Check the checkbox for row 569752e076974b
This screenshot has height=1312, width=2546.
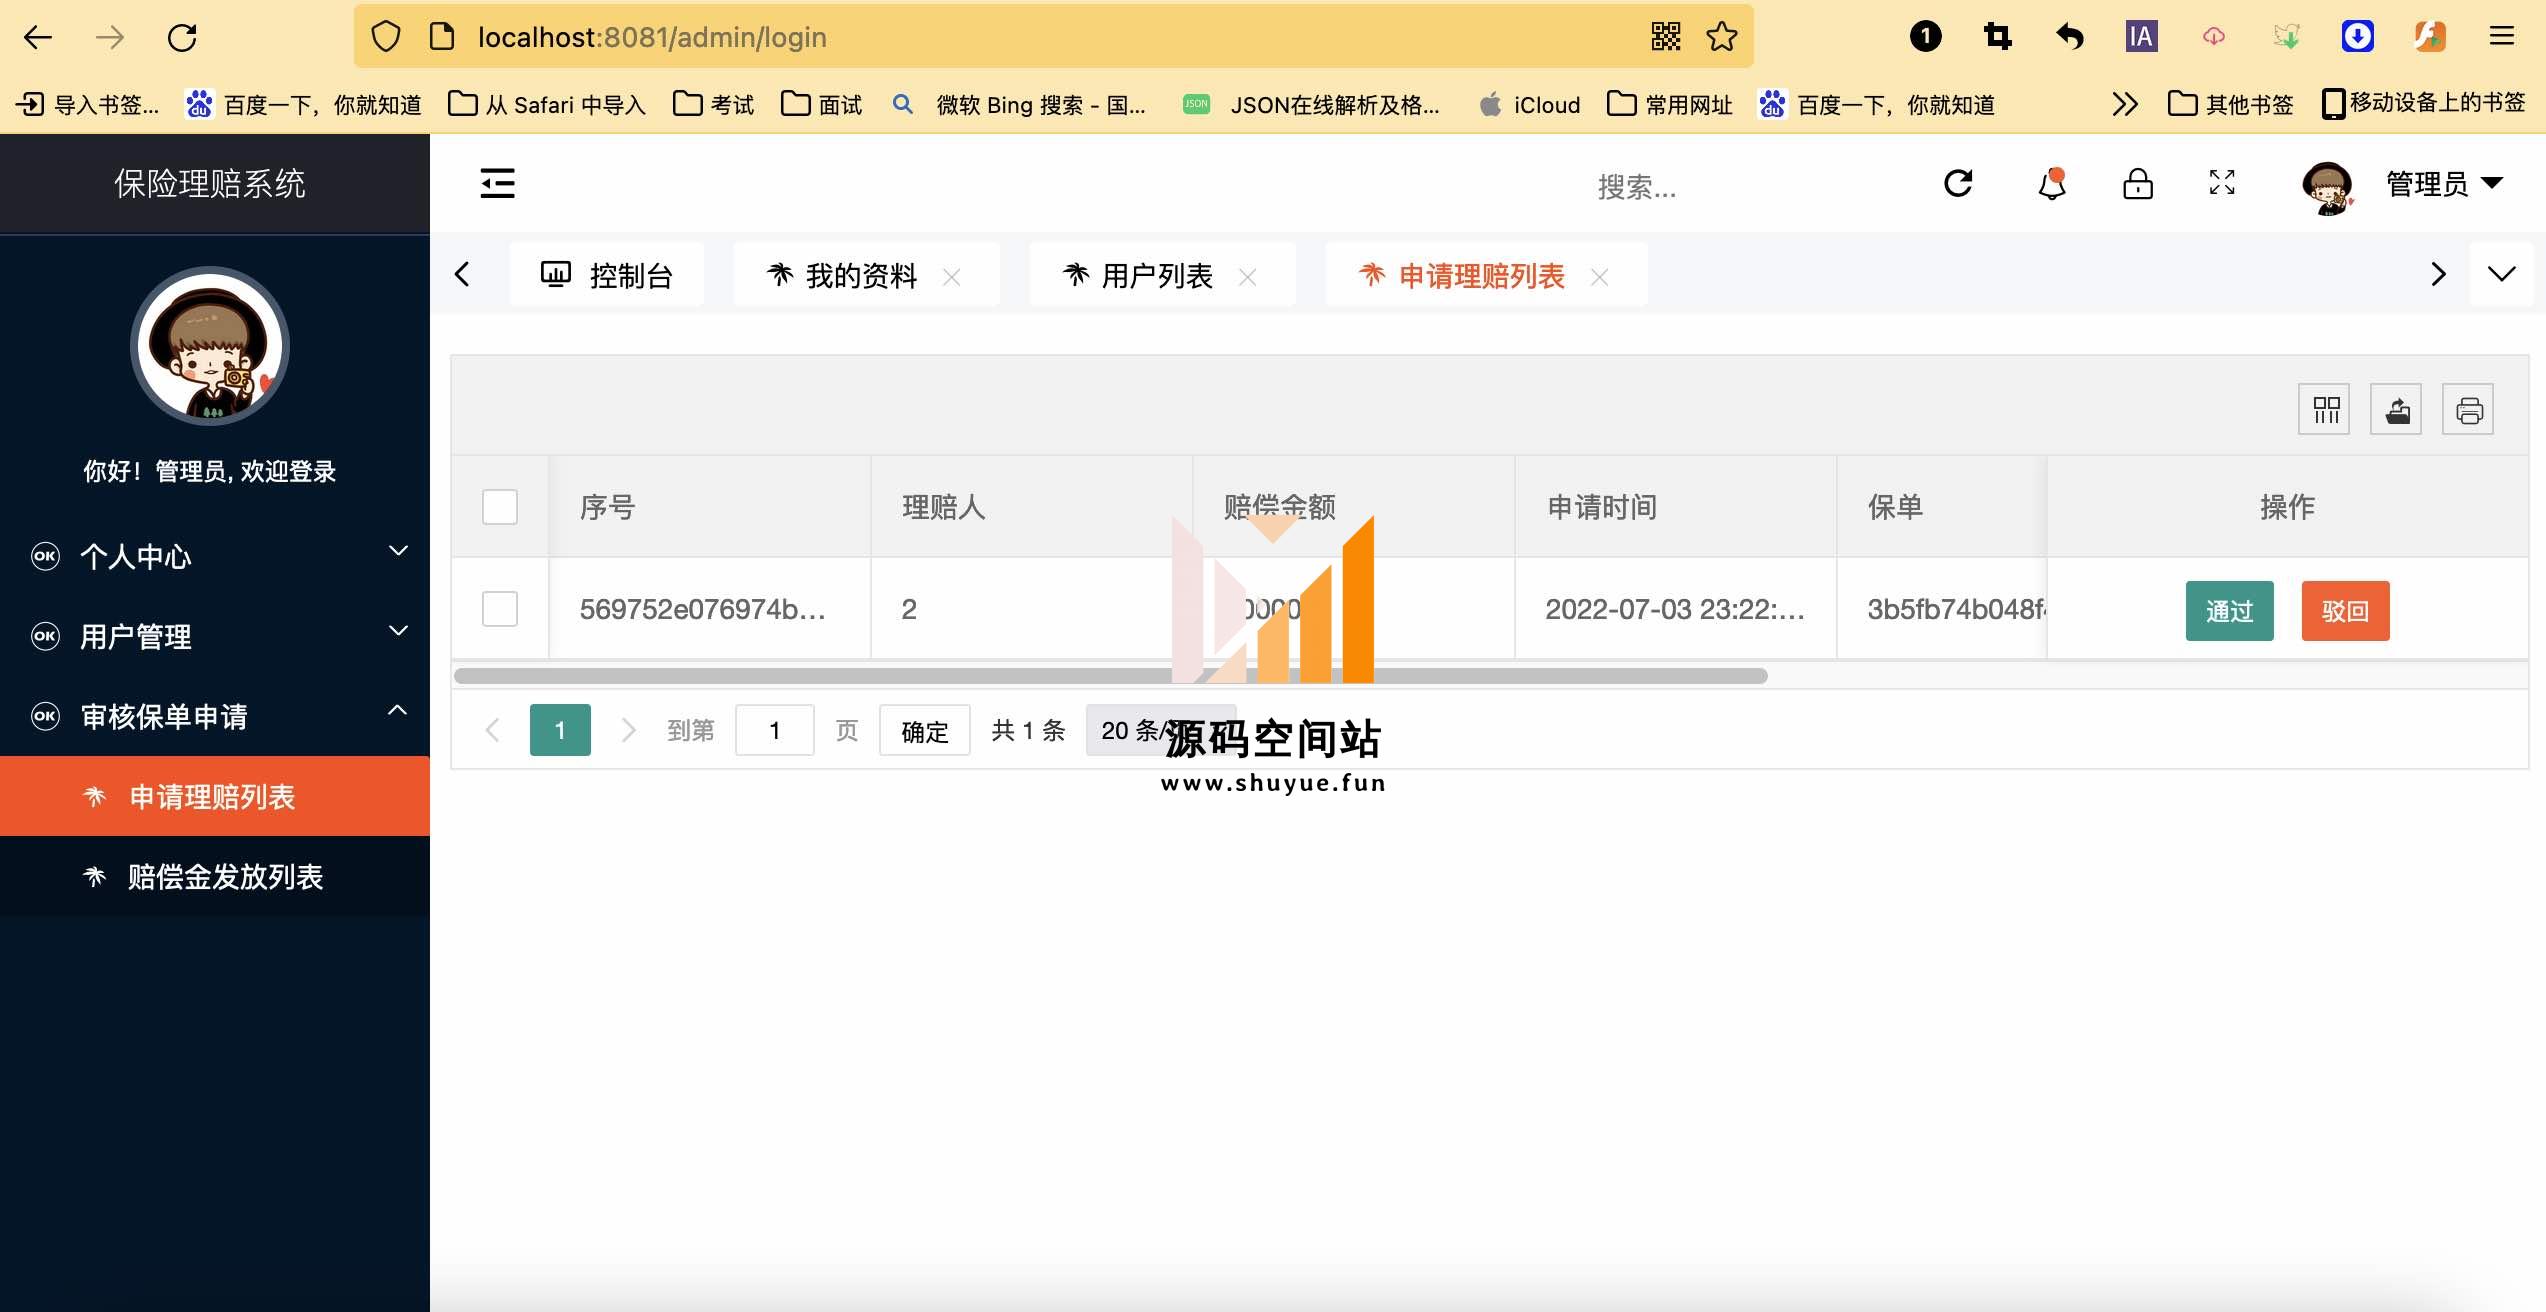[500, 608]
